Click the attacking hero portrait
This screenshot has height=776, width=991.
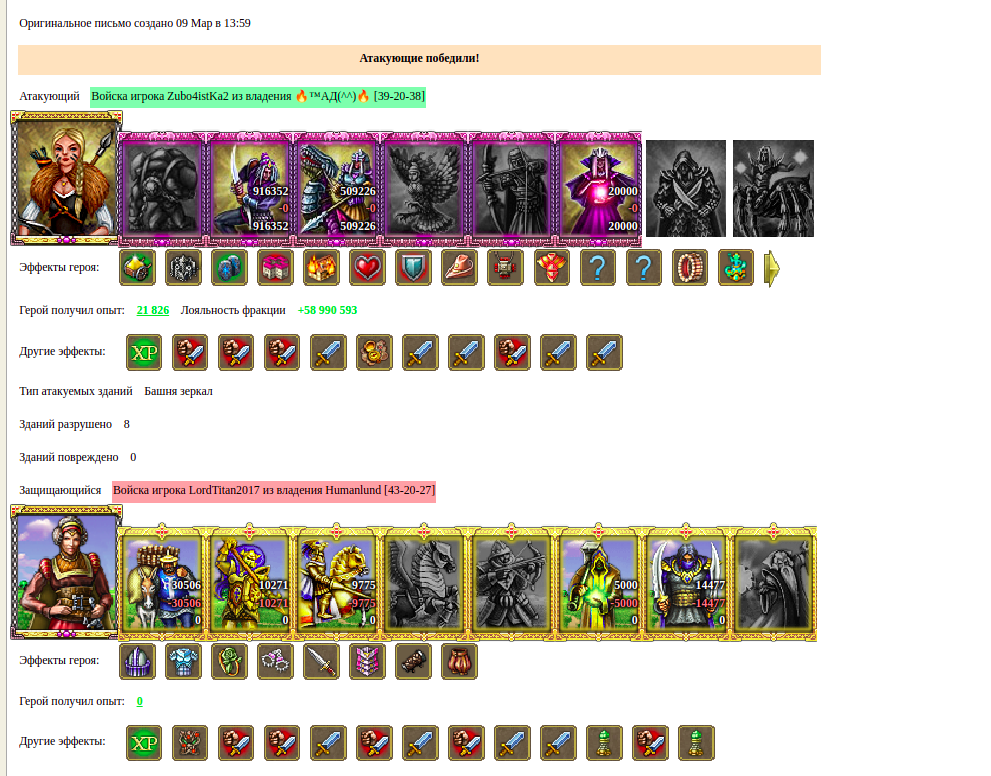pyautogui.click(x=66, y=178)
